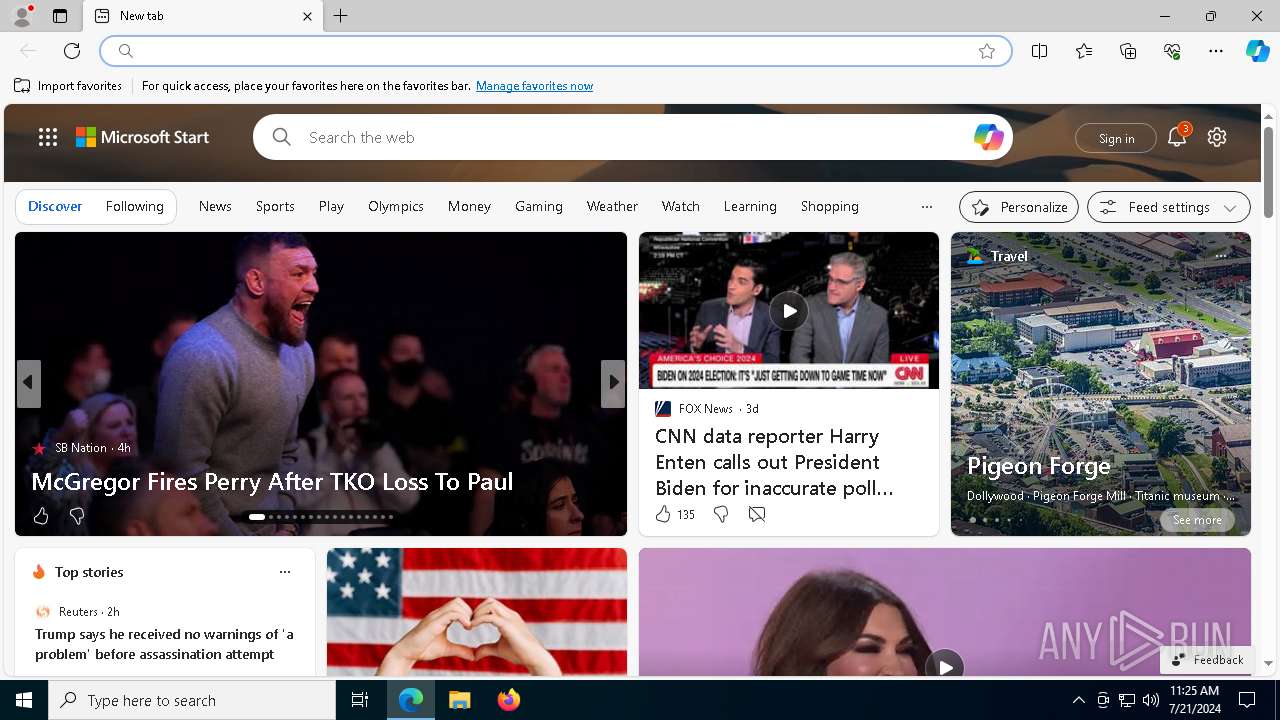Open File Explorer from taskbar
The width and height of the screenshot is (1280, 720).
click(x=460, y=700)
